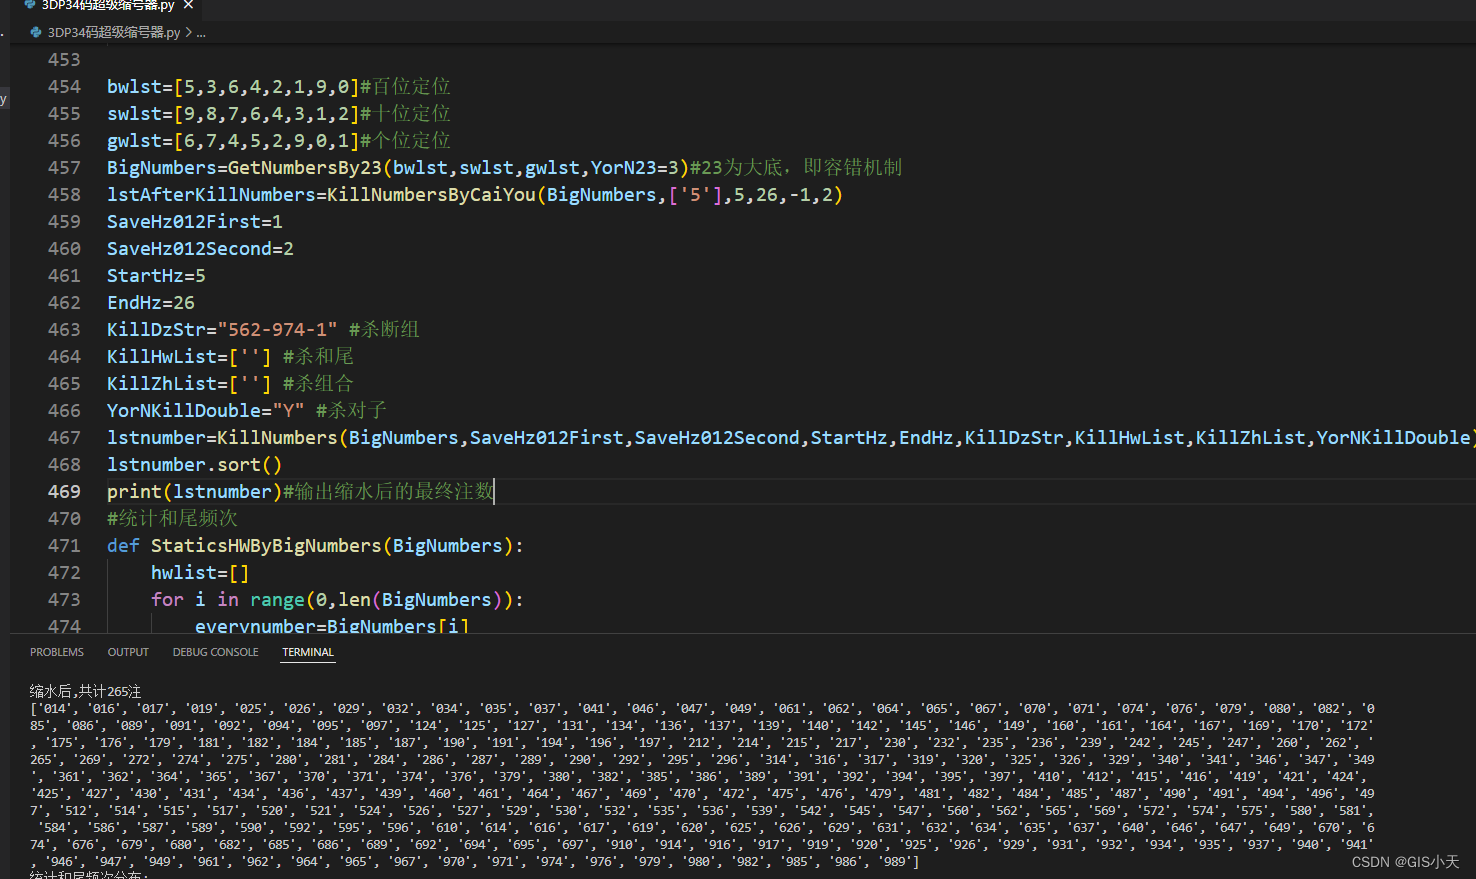Click terminal output line 缩水后,共计265注
The height and width of the screenshot is (879, 1476).
(85, 691)
